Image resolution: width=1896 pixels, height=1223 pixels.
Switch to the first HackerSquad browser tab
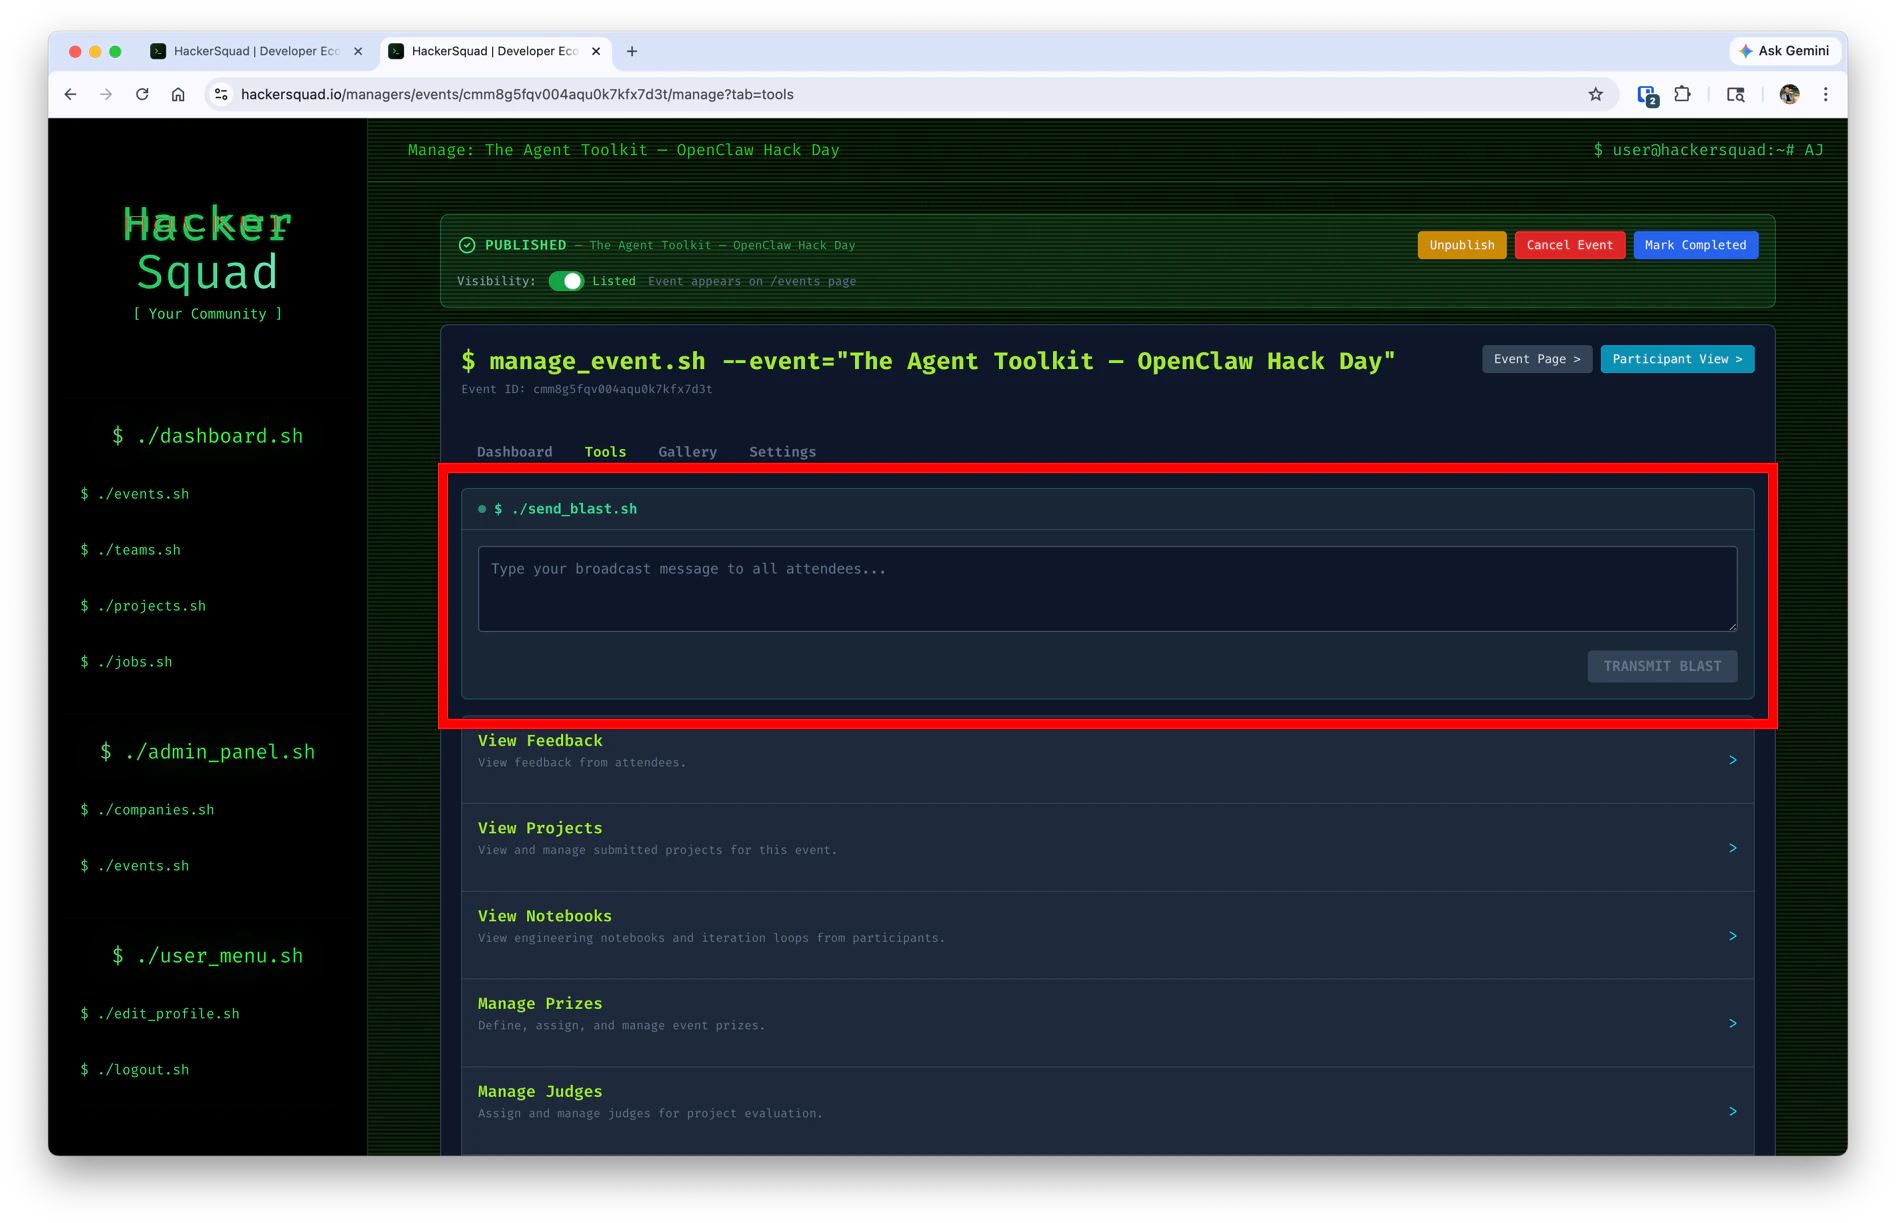(255, 51)
